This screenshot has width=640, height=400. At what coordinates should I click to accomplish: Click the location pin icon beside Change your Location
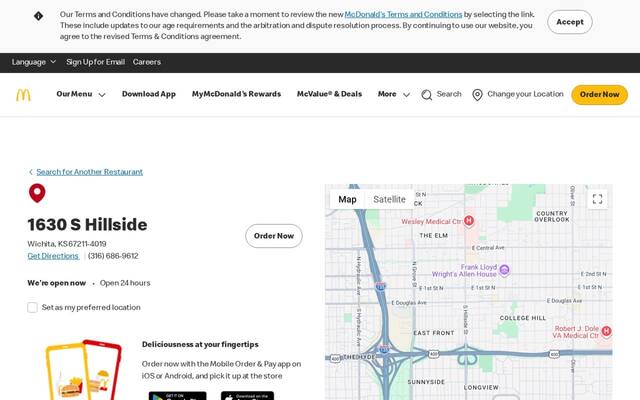point(477,95)
